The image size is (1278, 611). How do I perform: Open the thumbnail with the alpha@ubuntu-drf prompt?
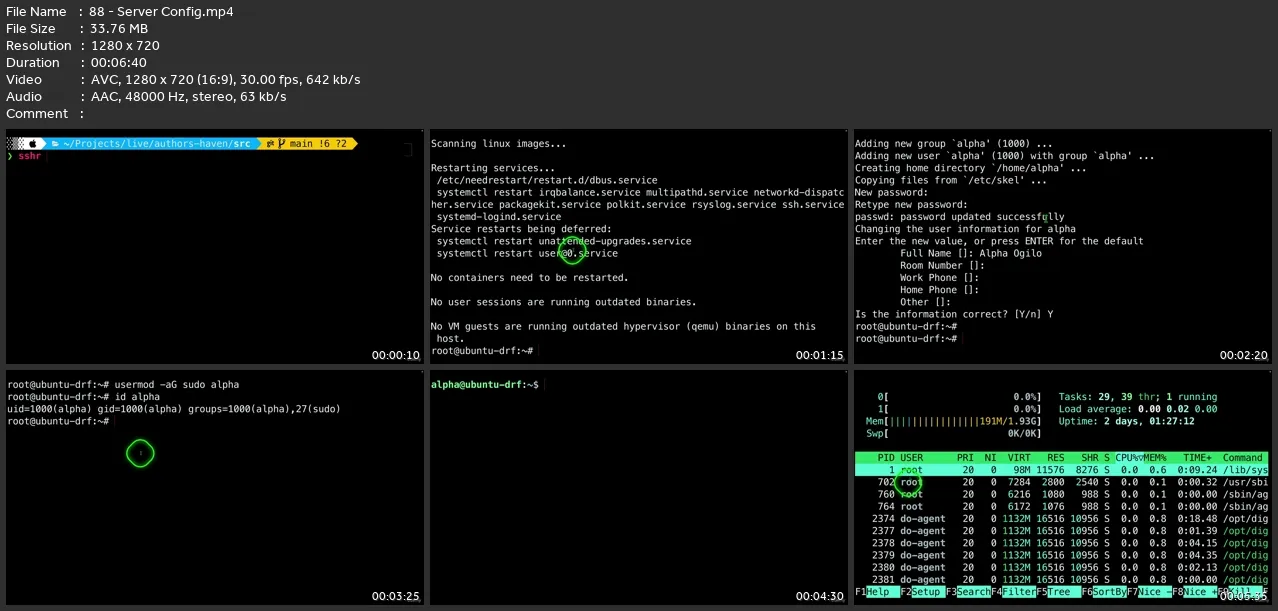click(x=639, y=488)
